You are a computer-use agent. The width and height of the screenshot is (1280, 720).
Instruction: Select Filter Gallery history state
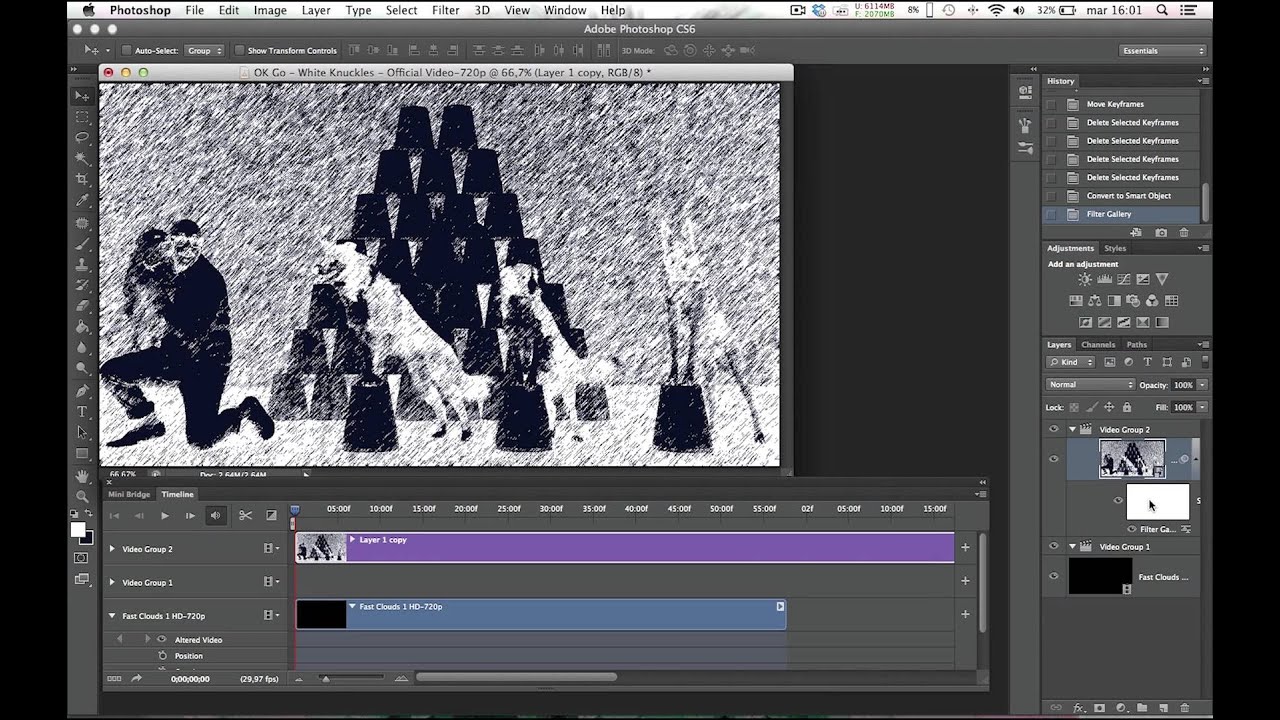(1121, 214)
